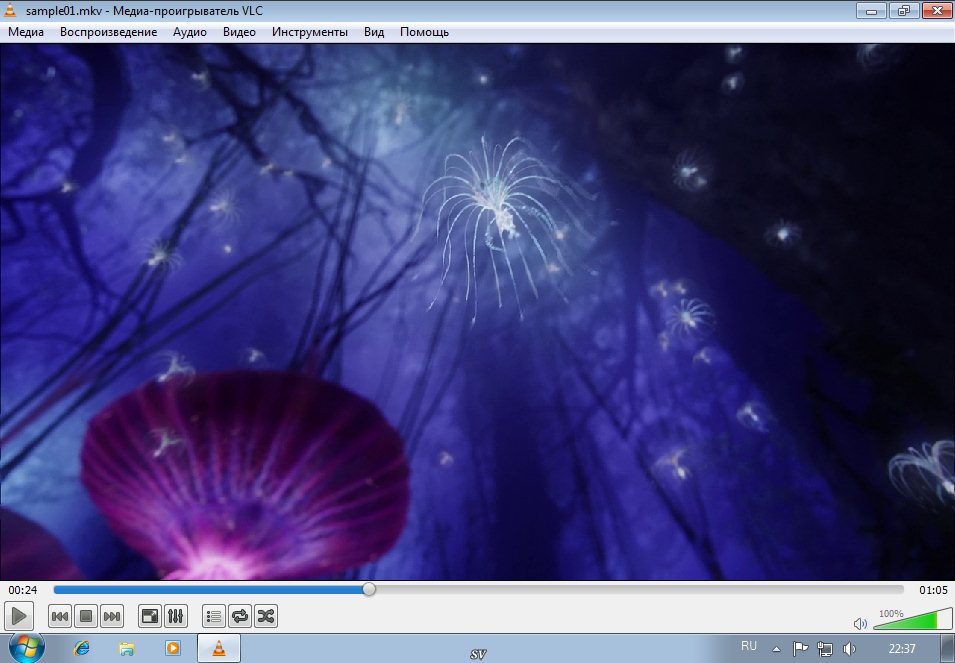Click the total duration 01:05 label

(932, 590)
